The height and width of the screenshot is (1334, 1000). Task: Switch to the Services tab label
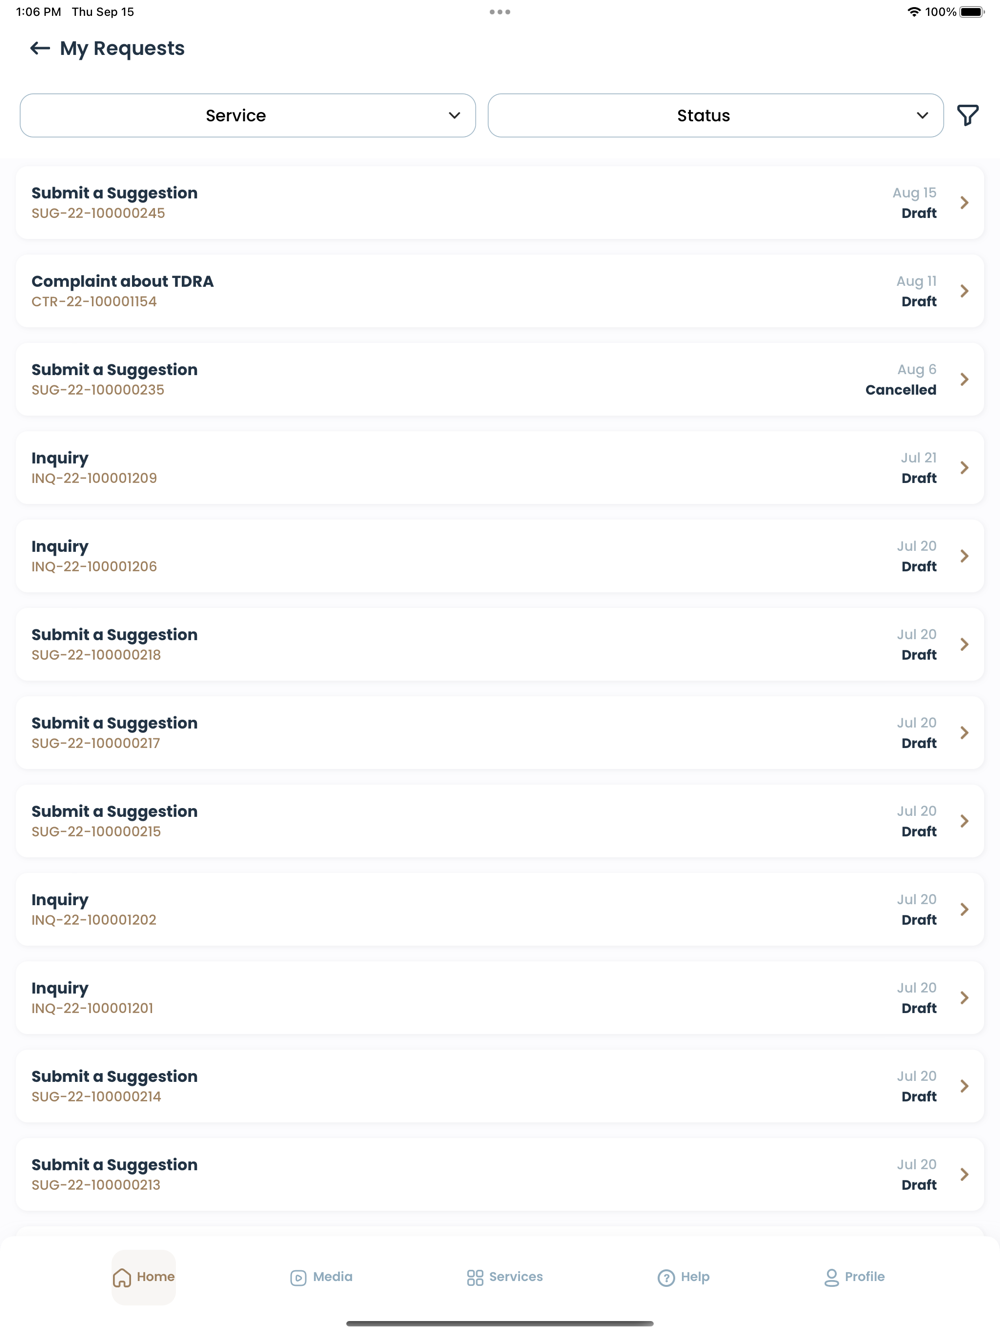point(516,1277)
